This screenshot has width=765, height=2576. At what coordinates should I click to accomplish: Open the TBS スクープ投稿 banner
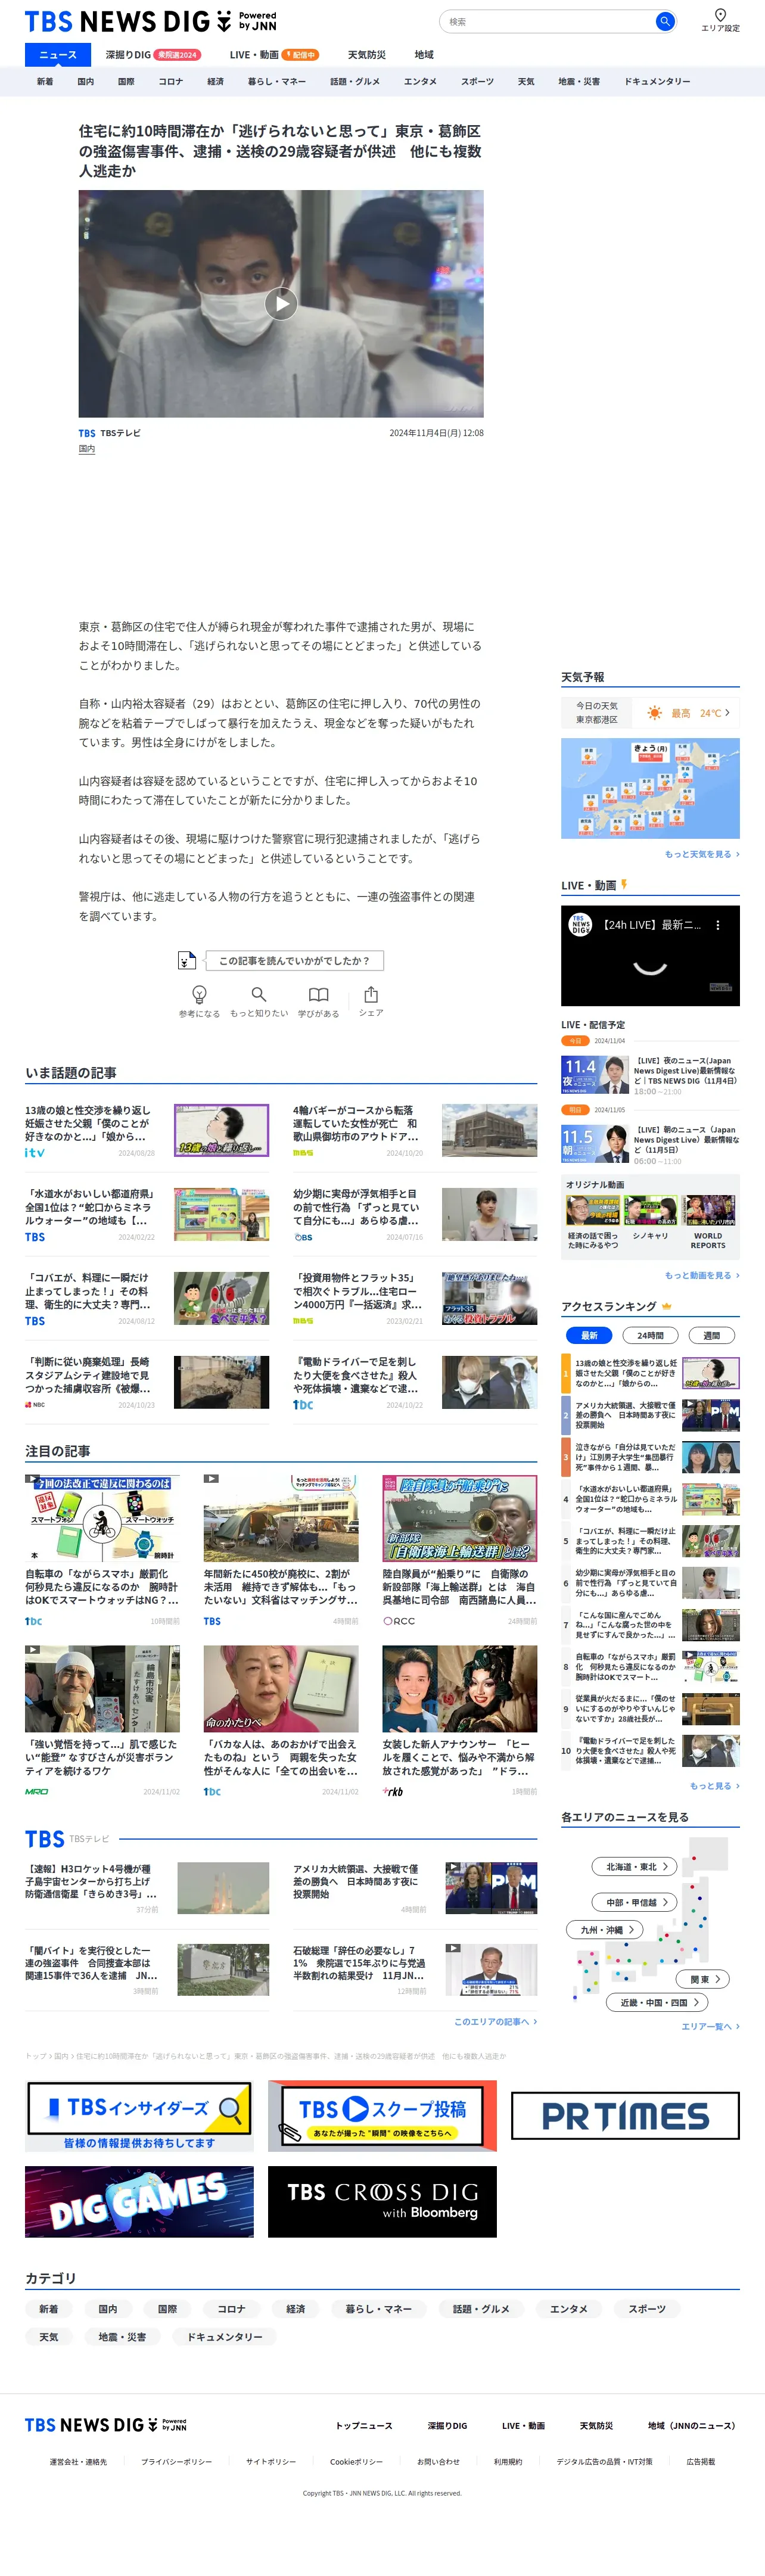[382, 2115]
